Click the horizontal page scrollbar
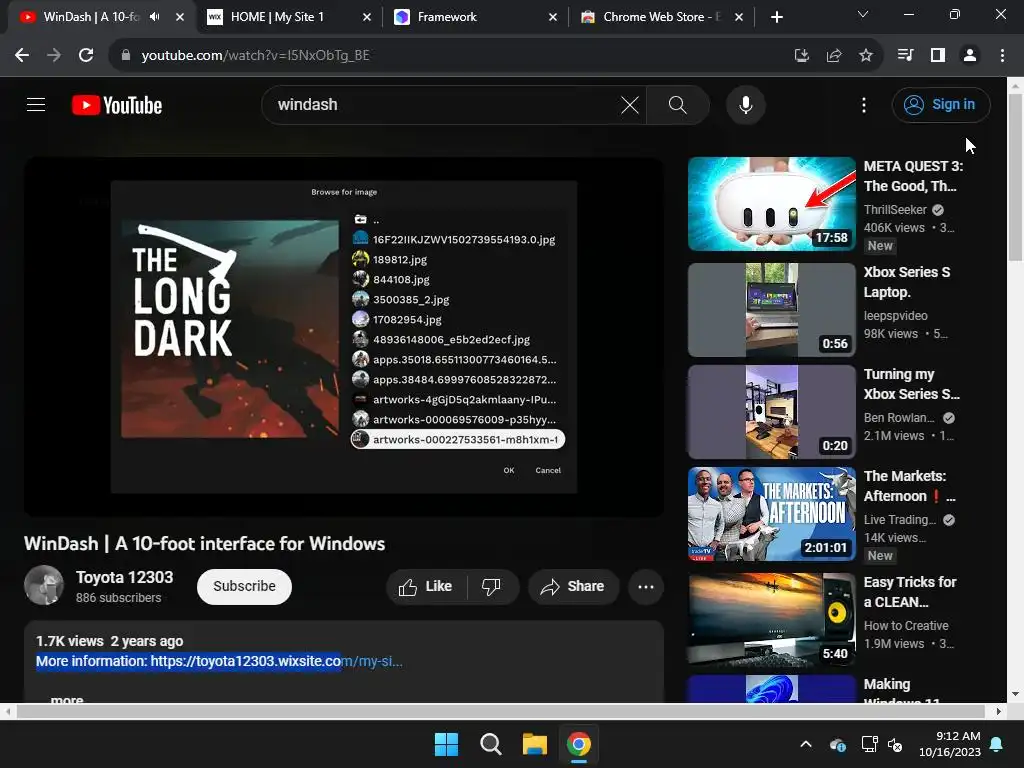Screen dimensions: 1024x768 pyautogui.click(x=501, y=711)
